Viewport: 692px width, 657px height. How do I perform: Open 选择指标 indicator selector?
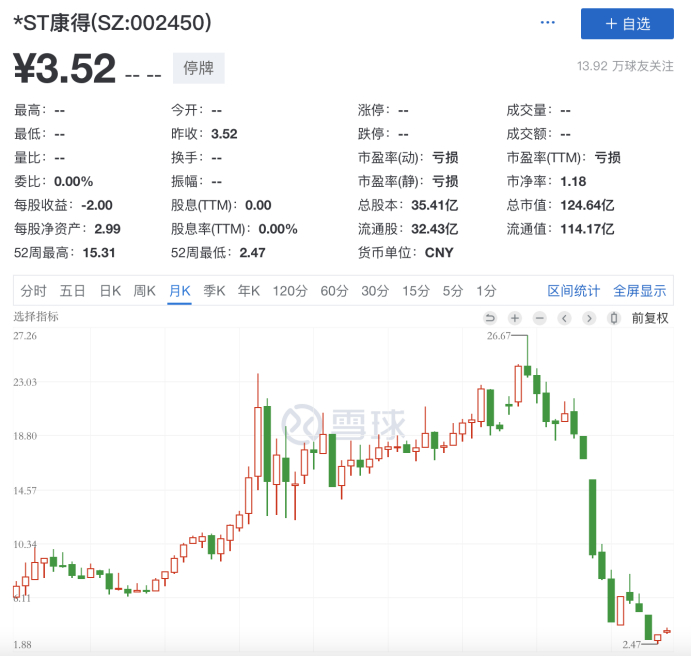pos(36,316)
